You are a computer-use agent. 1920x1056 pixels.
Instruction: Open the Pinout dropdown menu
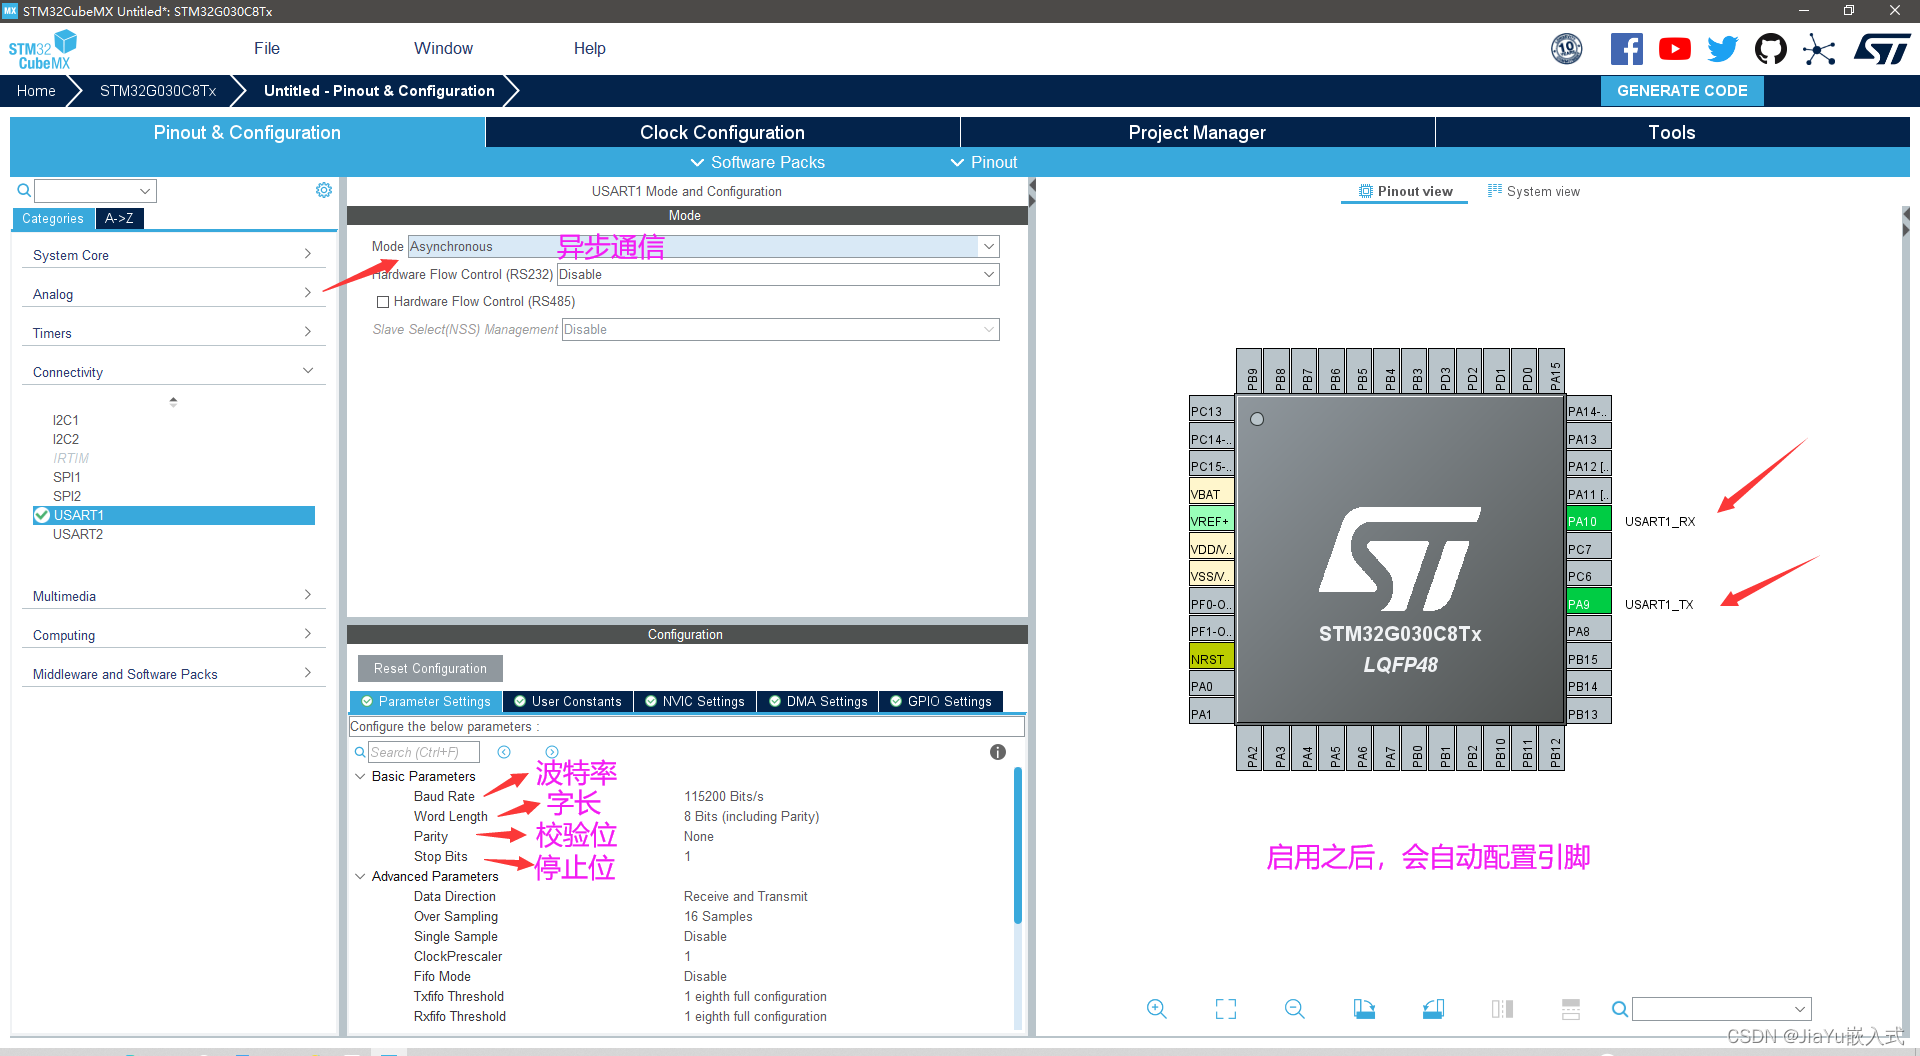pos(984,162)
